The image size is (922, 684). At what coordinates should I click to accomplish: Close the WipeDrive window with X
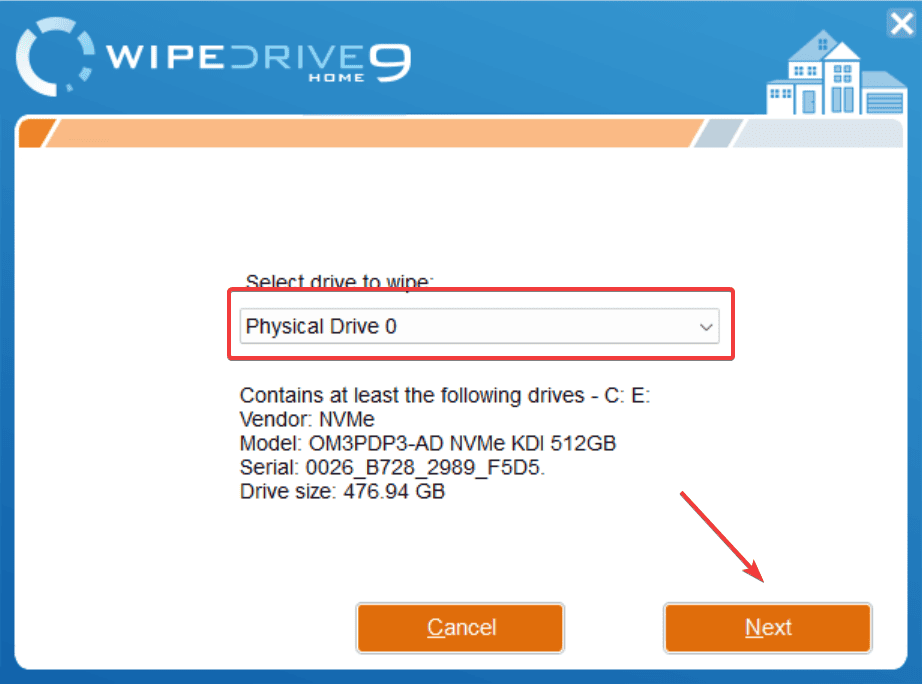[x=901, y=24]
